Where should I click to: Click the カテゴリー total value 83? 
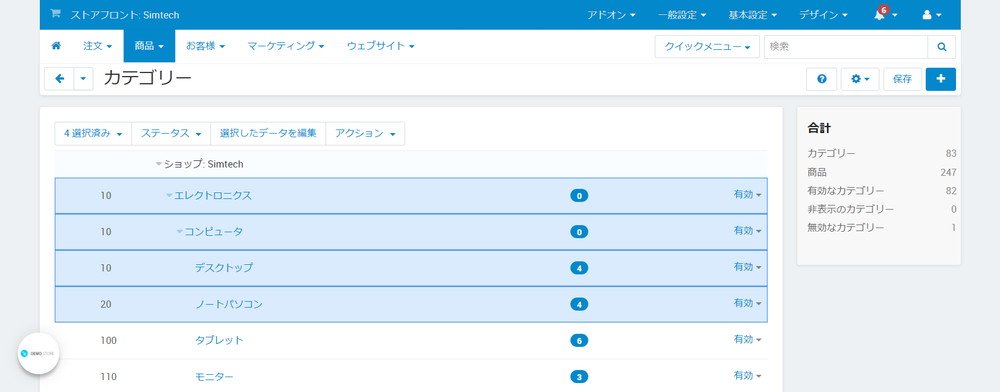point(951,154)
